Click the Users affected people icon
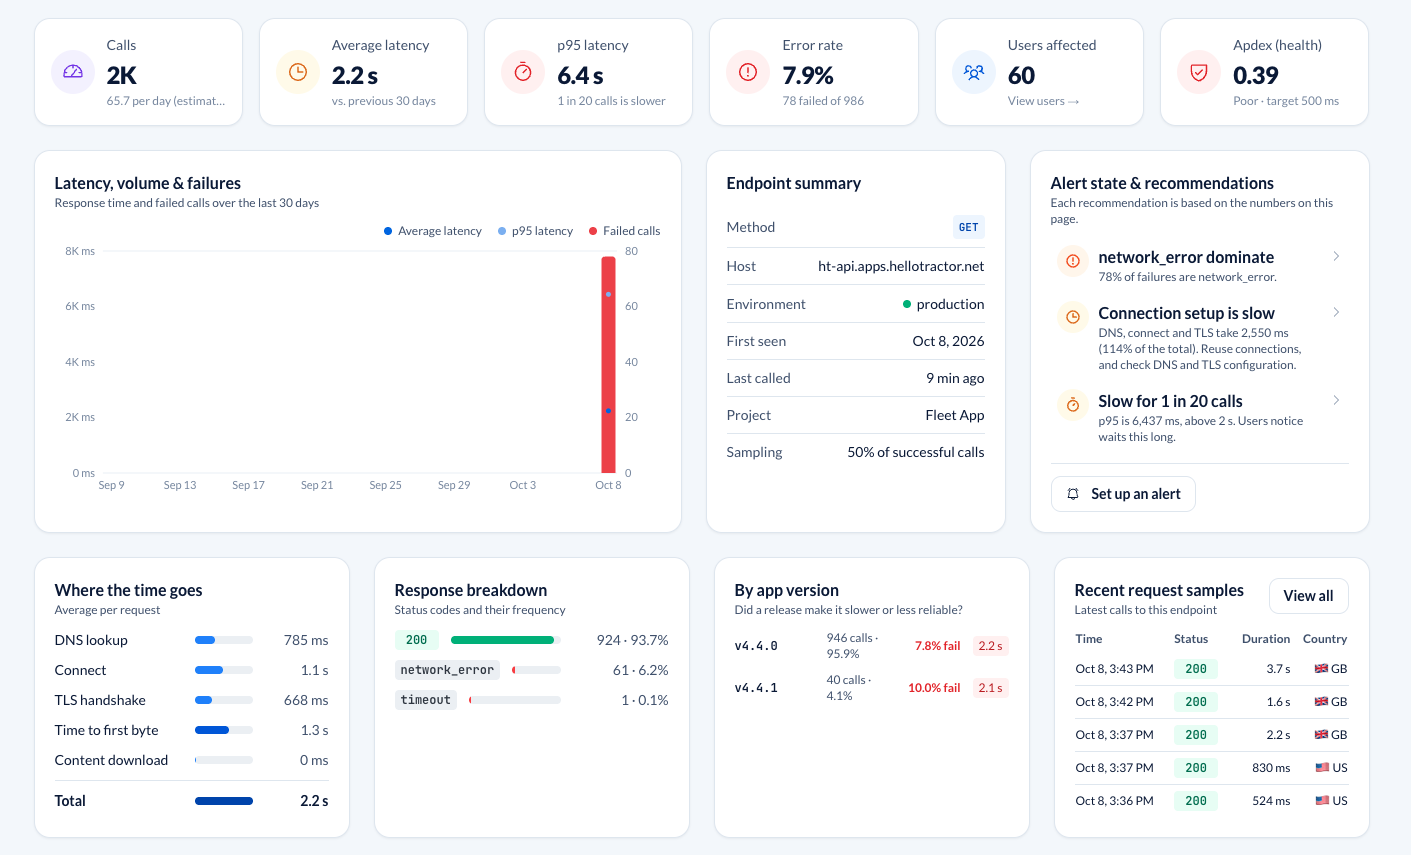The image size is (1411, 855). pyautogui.click(x=974, y=72)
